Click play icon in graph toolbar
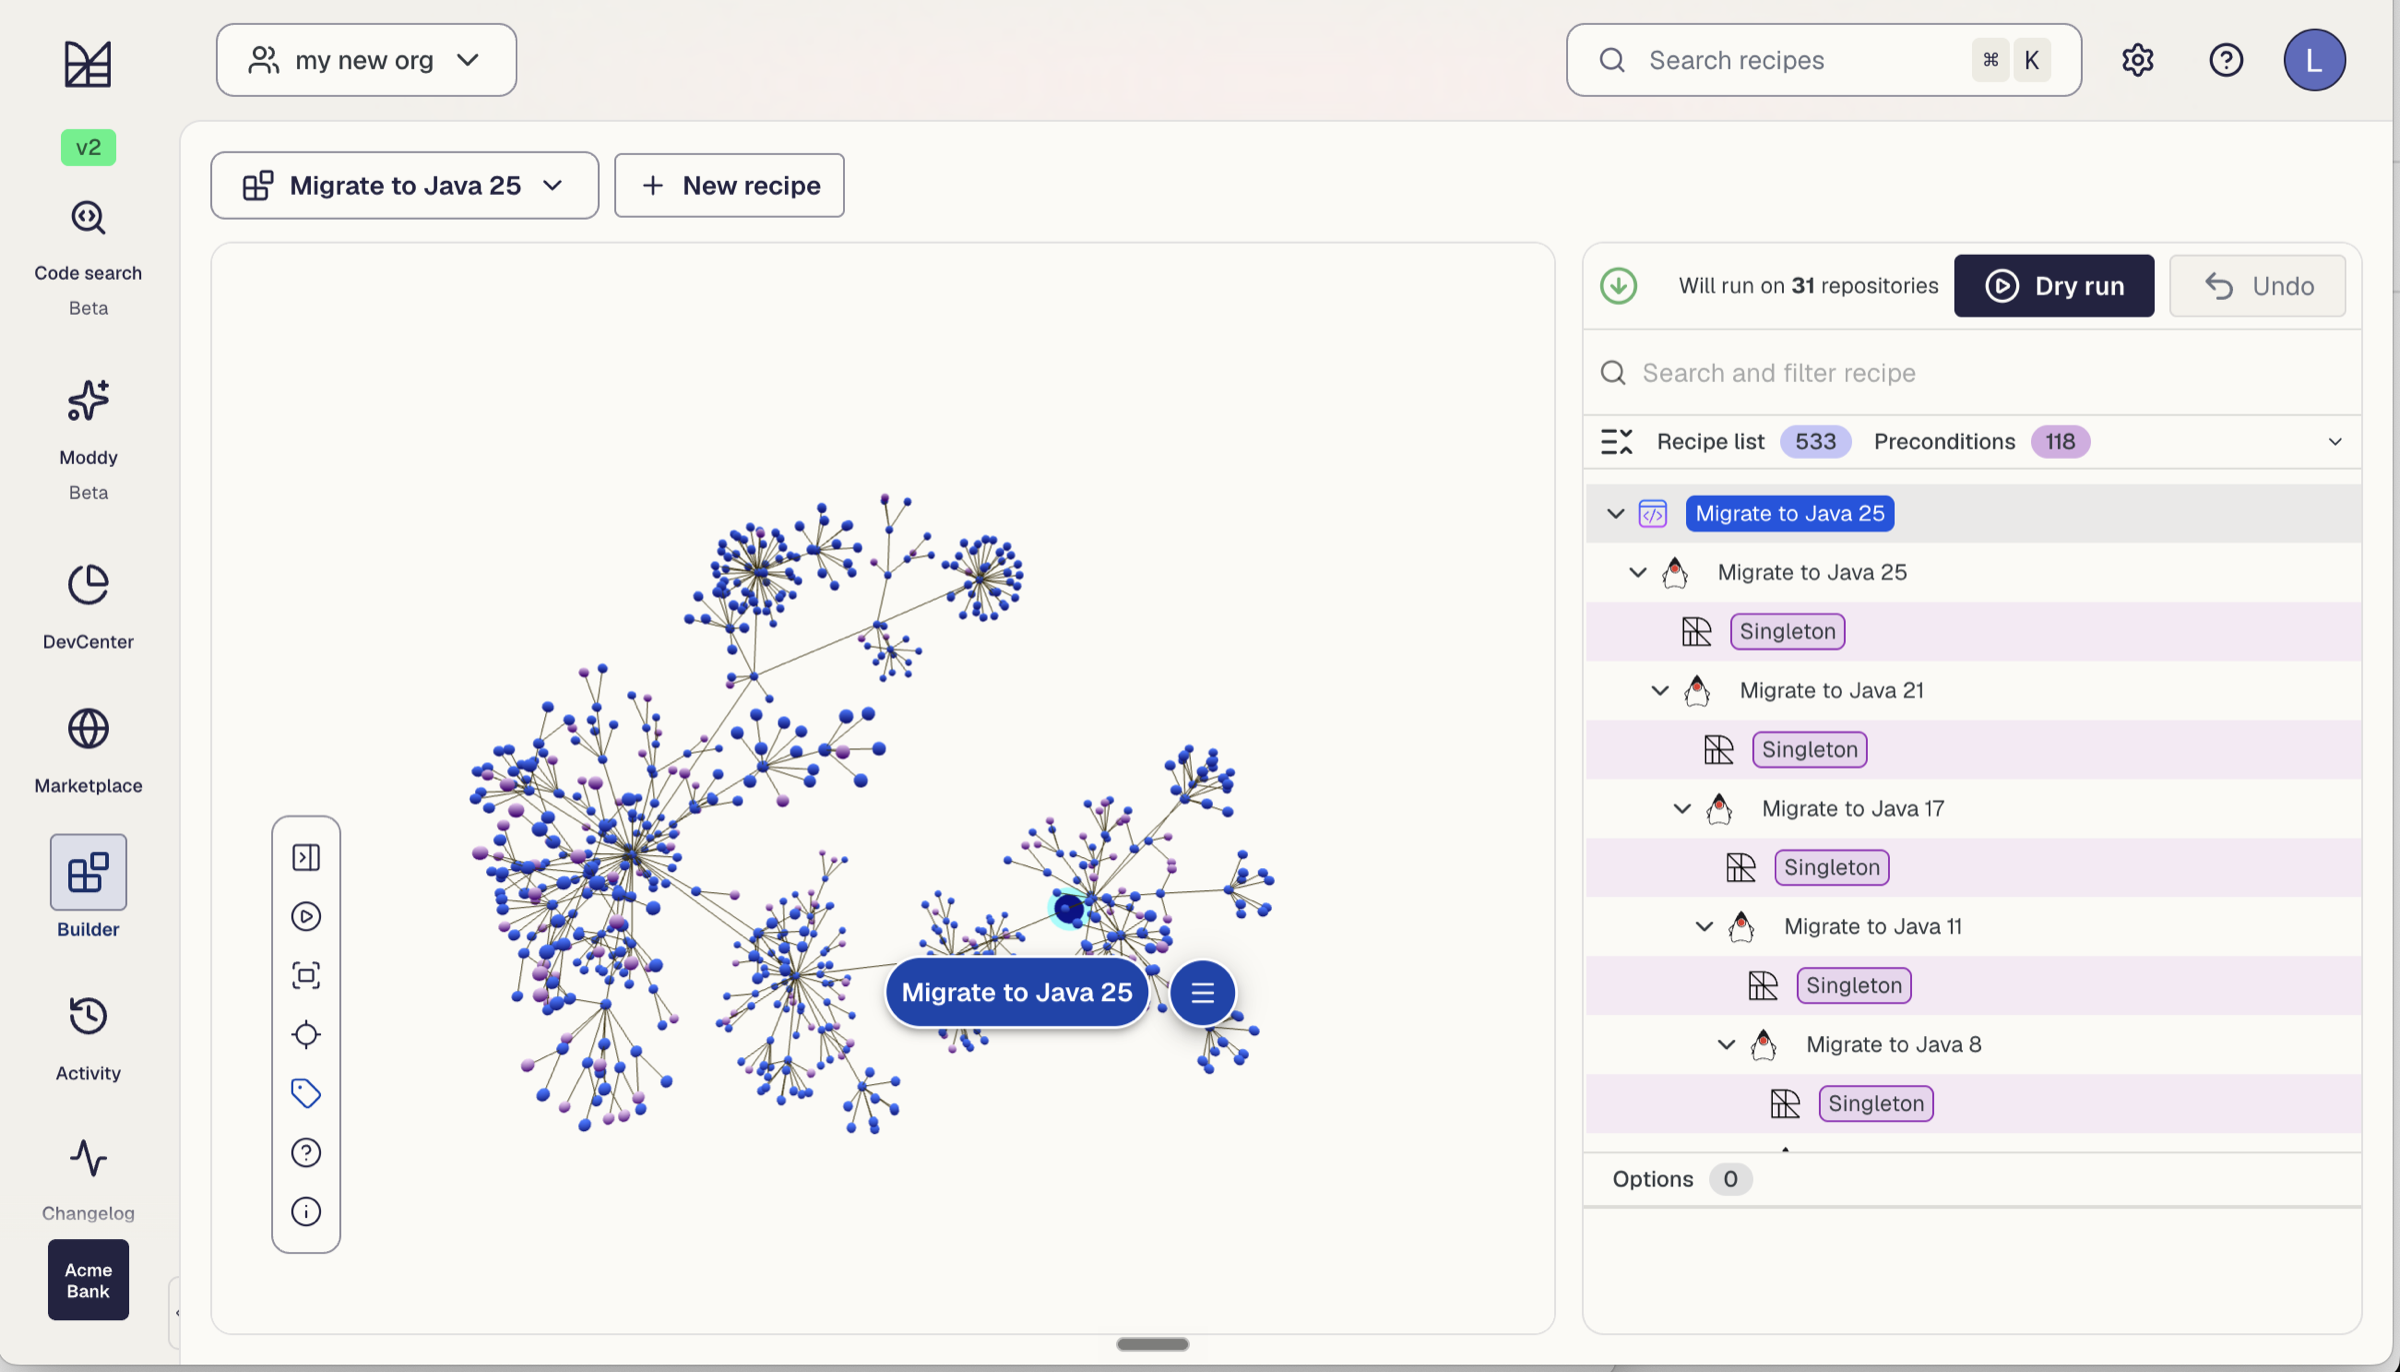Screen dimensions: 2400x1372 [x=306, y=916]
